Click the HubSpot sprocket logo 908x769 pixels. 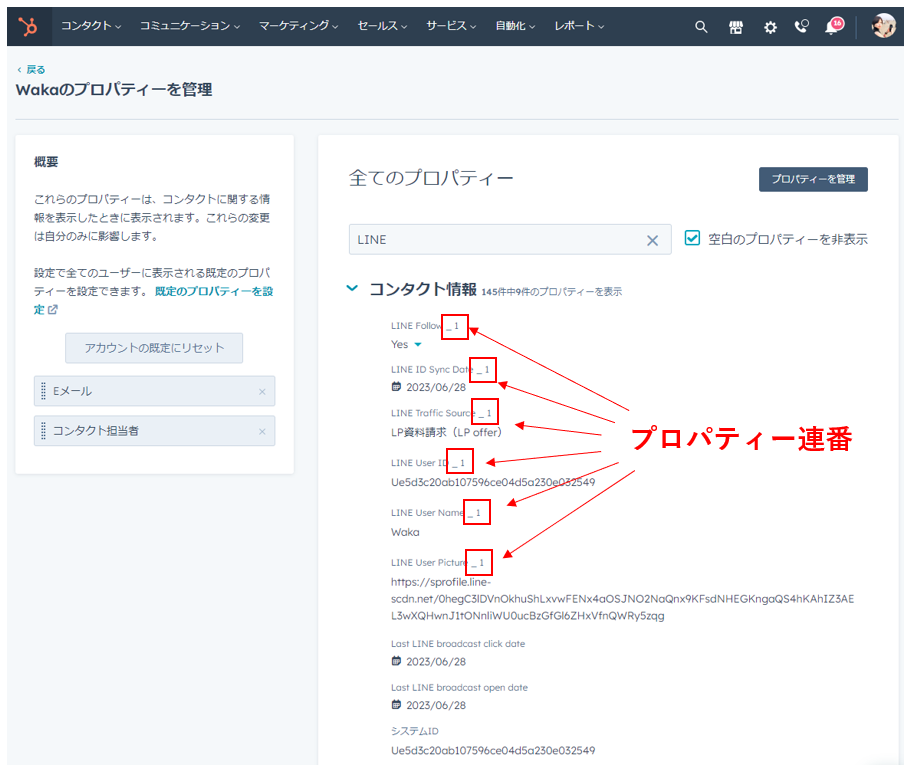(x=29, y=26)
